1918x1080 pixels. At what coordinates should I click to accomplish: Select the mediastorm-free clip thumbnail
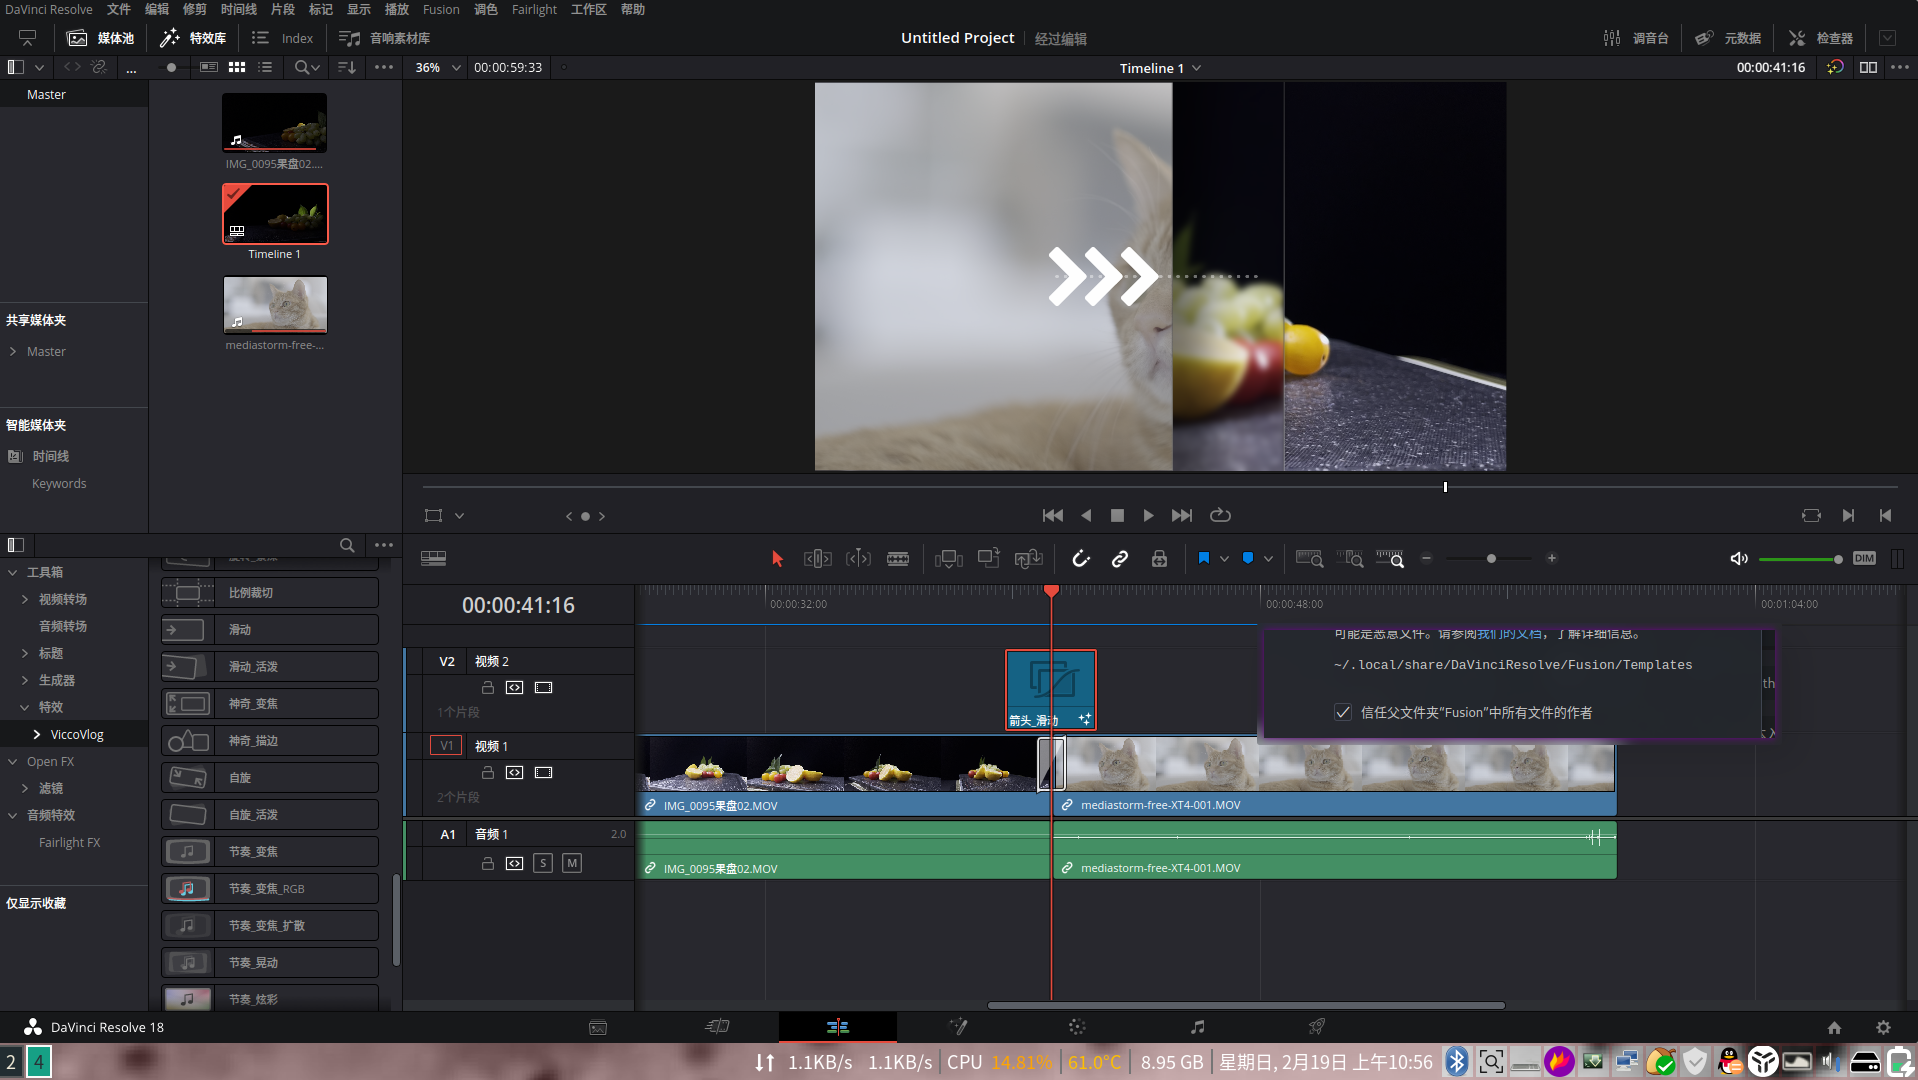tap(275, 304)
